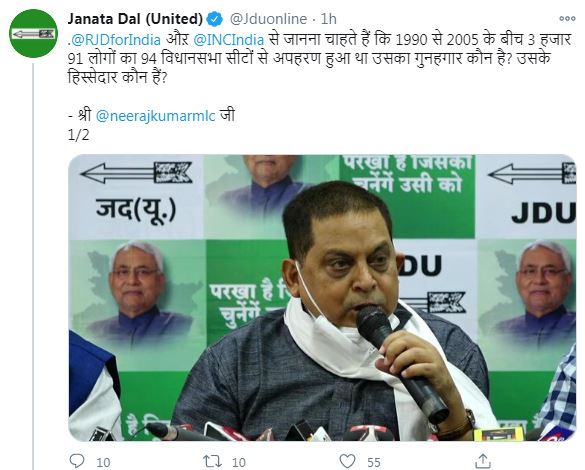585x470 pixels.
Task: Click the retweet count 10
Action: [239, 463]
